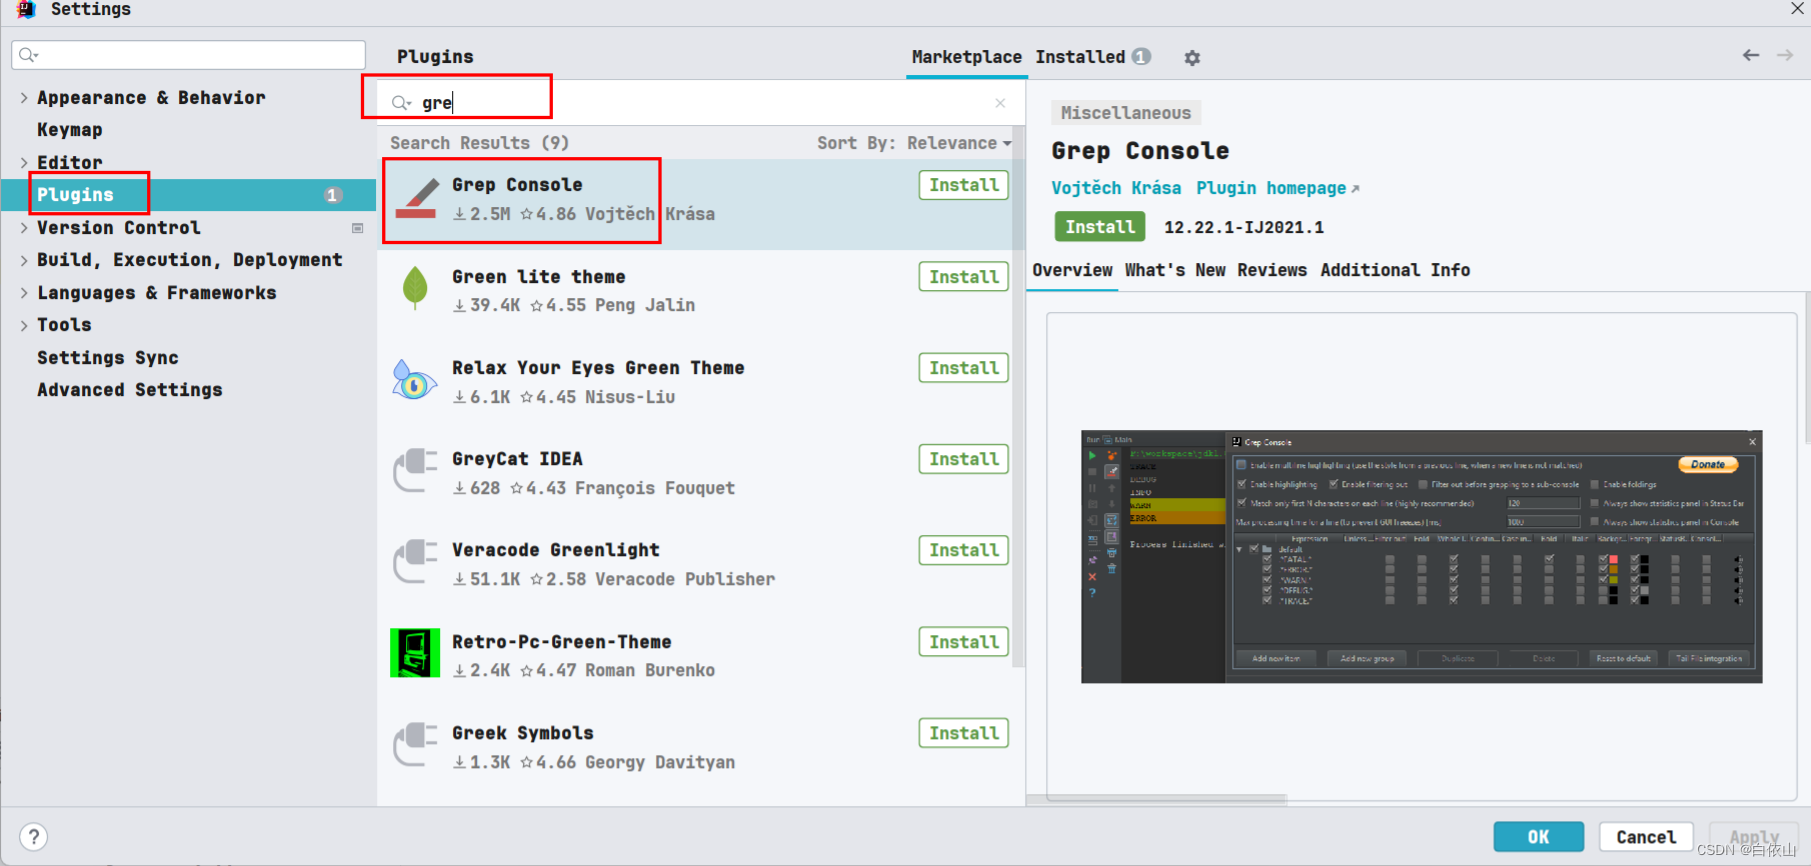Select Keymap in the settings tree

click(x=69, y=130)
